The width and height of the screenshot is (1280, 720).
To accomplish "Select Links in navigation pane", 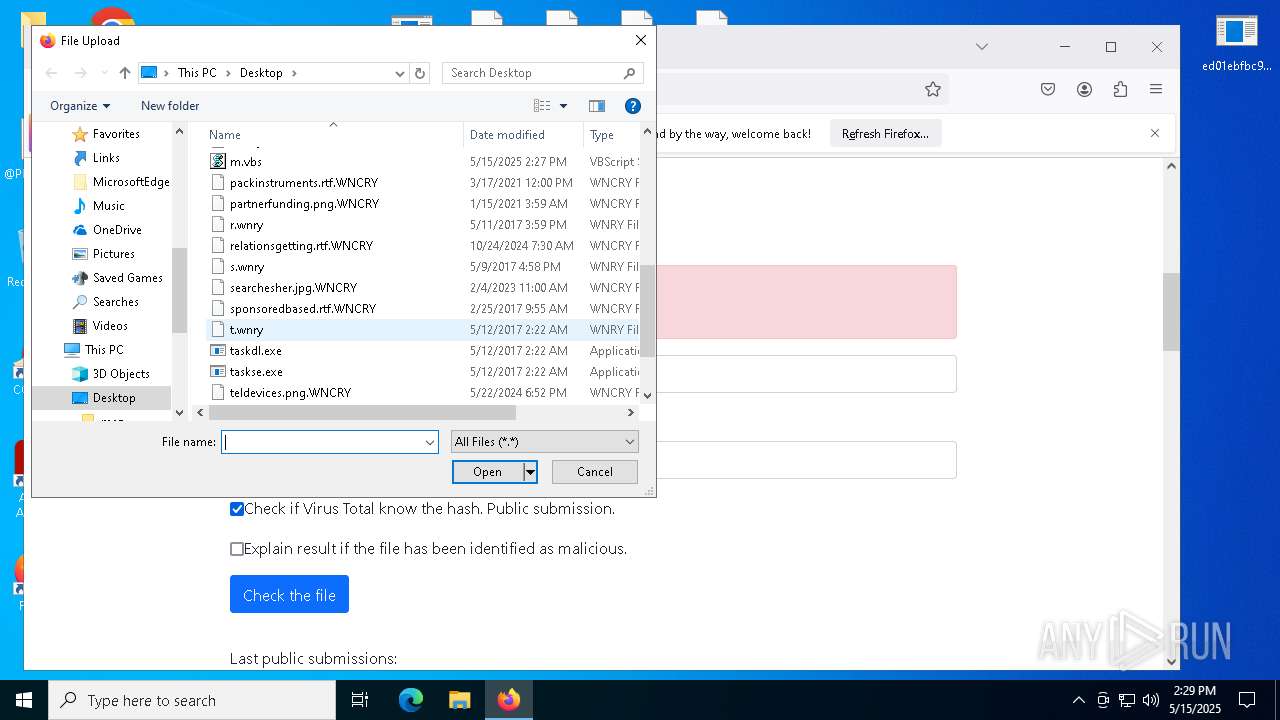I will [106, 158].
